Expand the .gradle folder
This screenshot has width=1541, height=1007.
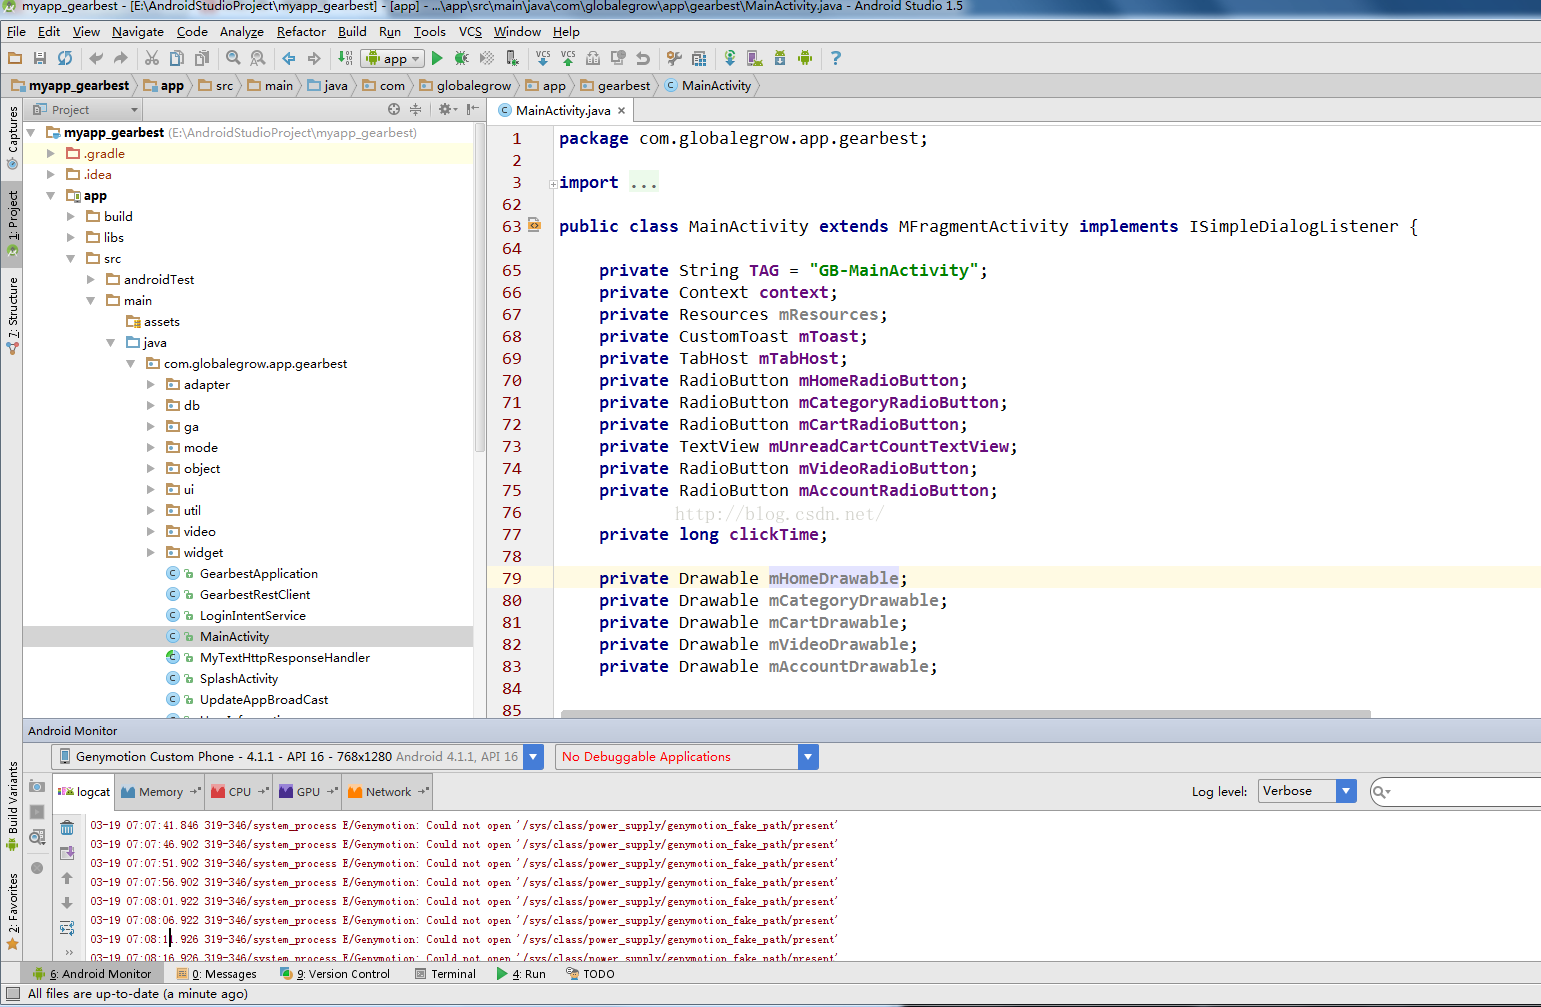51,153
